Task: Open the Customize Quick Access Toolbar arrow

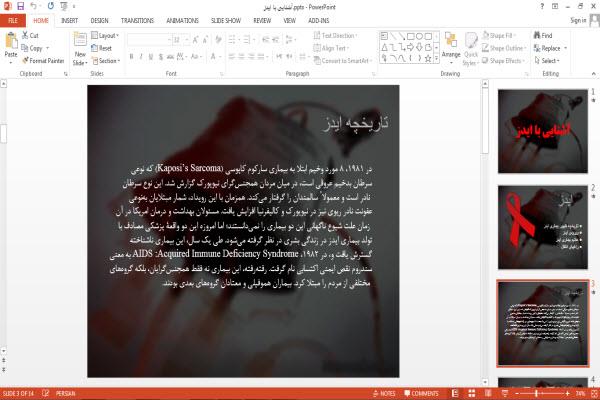Action: [74, 7]
